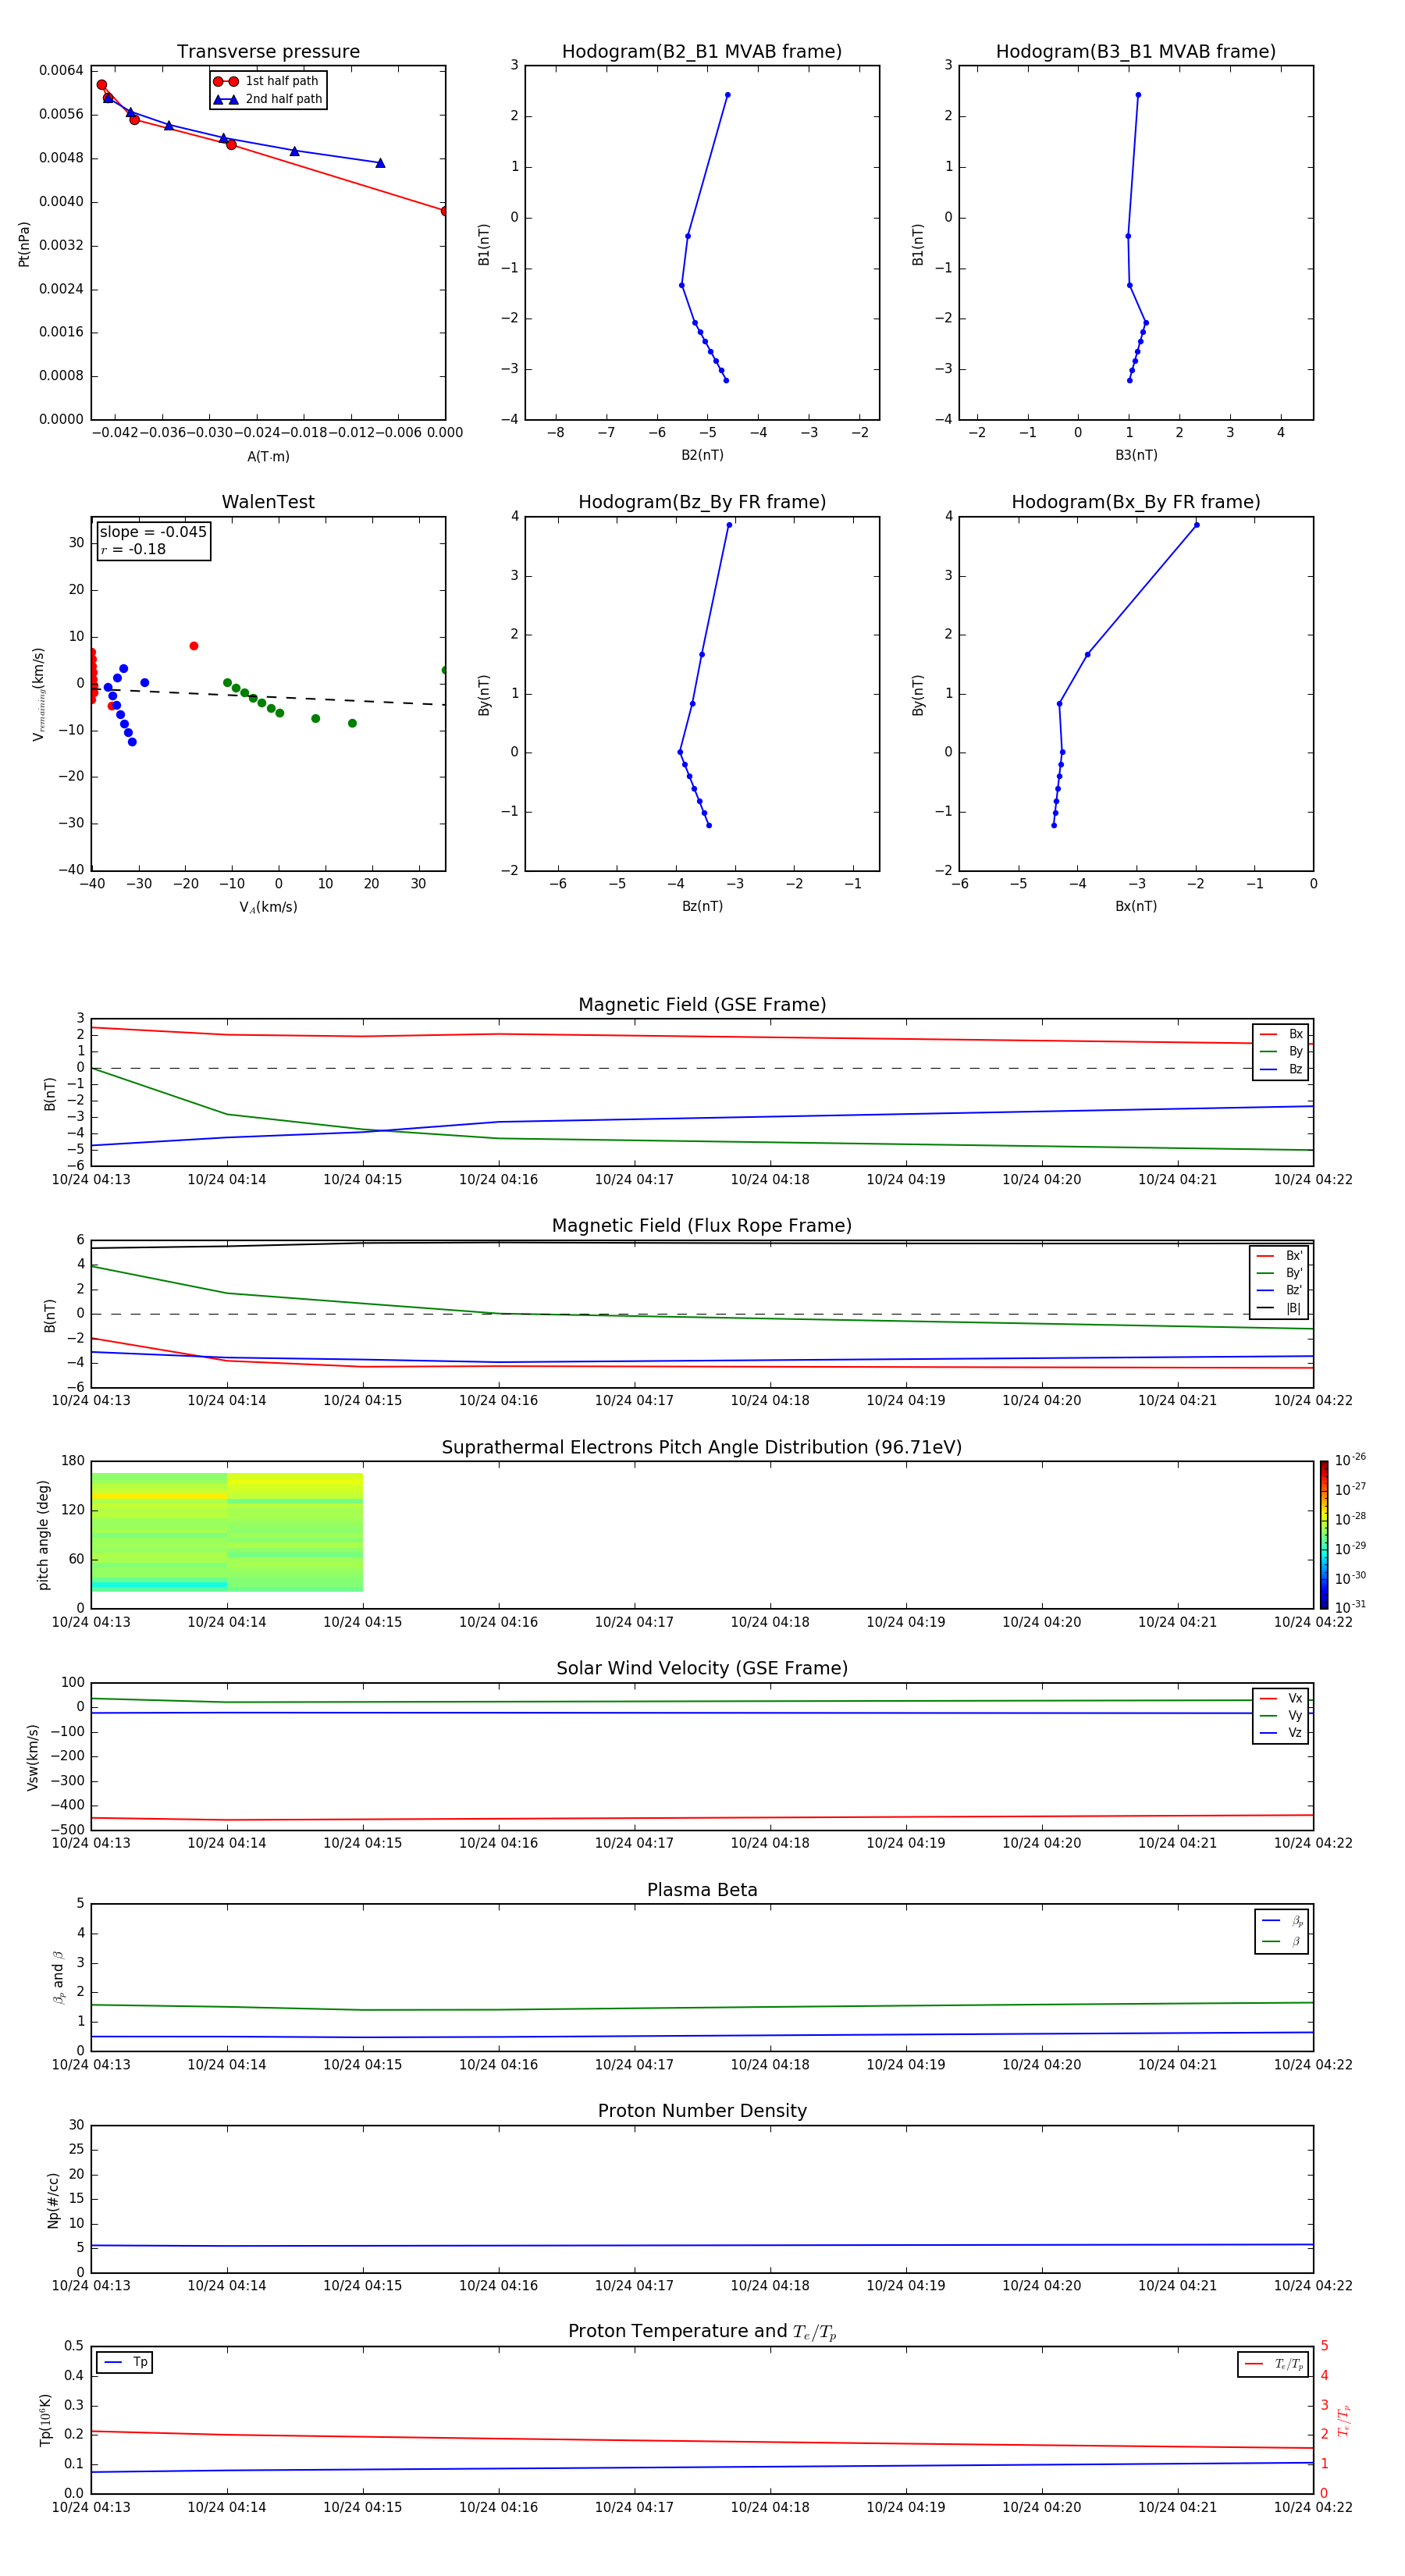Image resolution: width=1405 pixels, height=2576 pixels.
Task: Click the 'pitch angle (deg)' axis label
Action: (x=43, y=1535)
